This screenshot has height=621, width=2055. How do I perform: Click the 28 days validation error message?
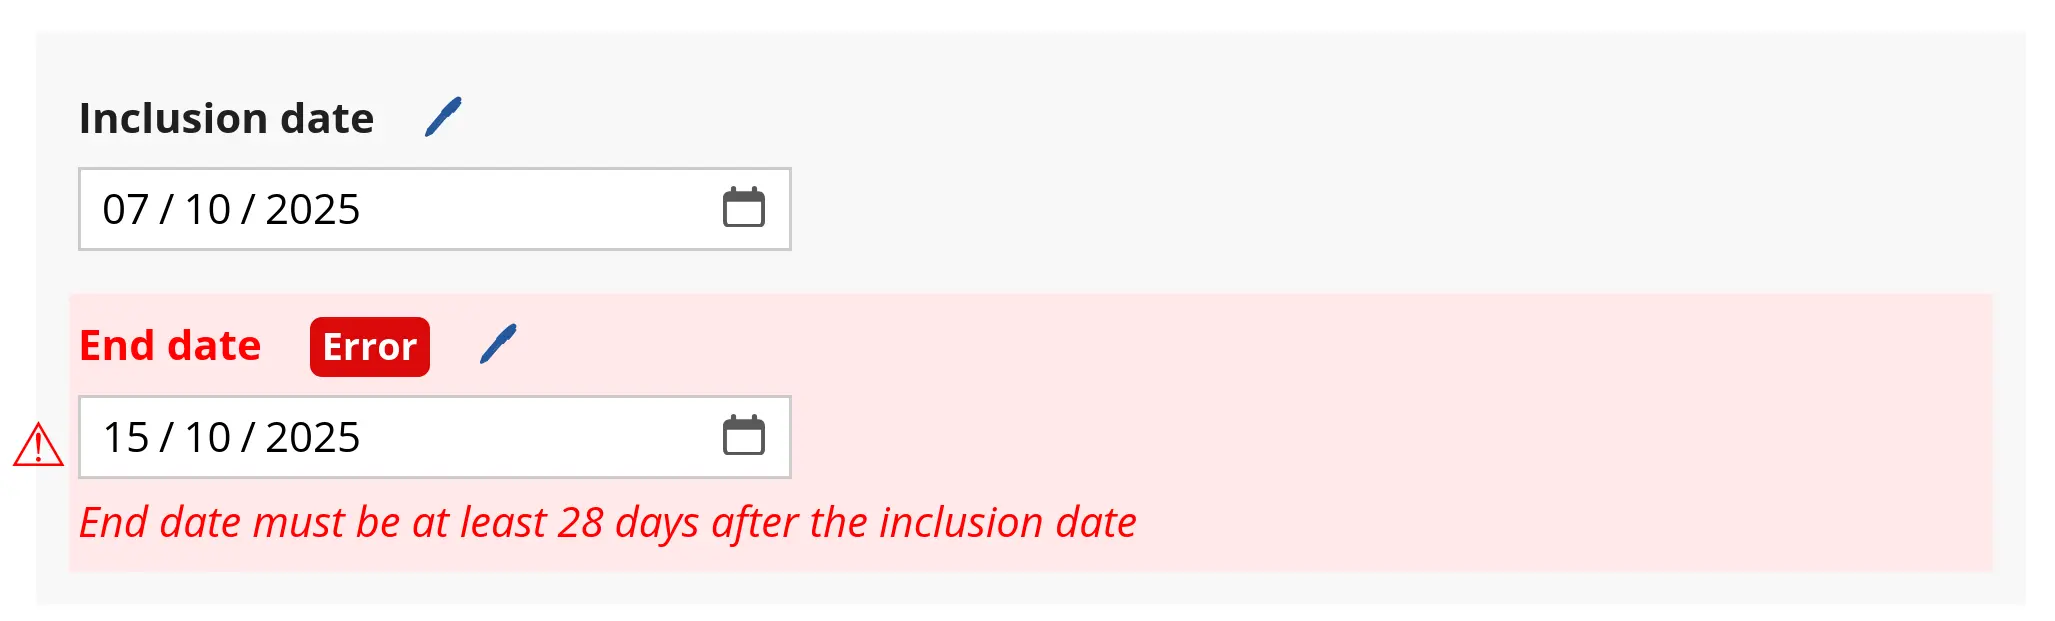click(x=607, y=523)
